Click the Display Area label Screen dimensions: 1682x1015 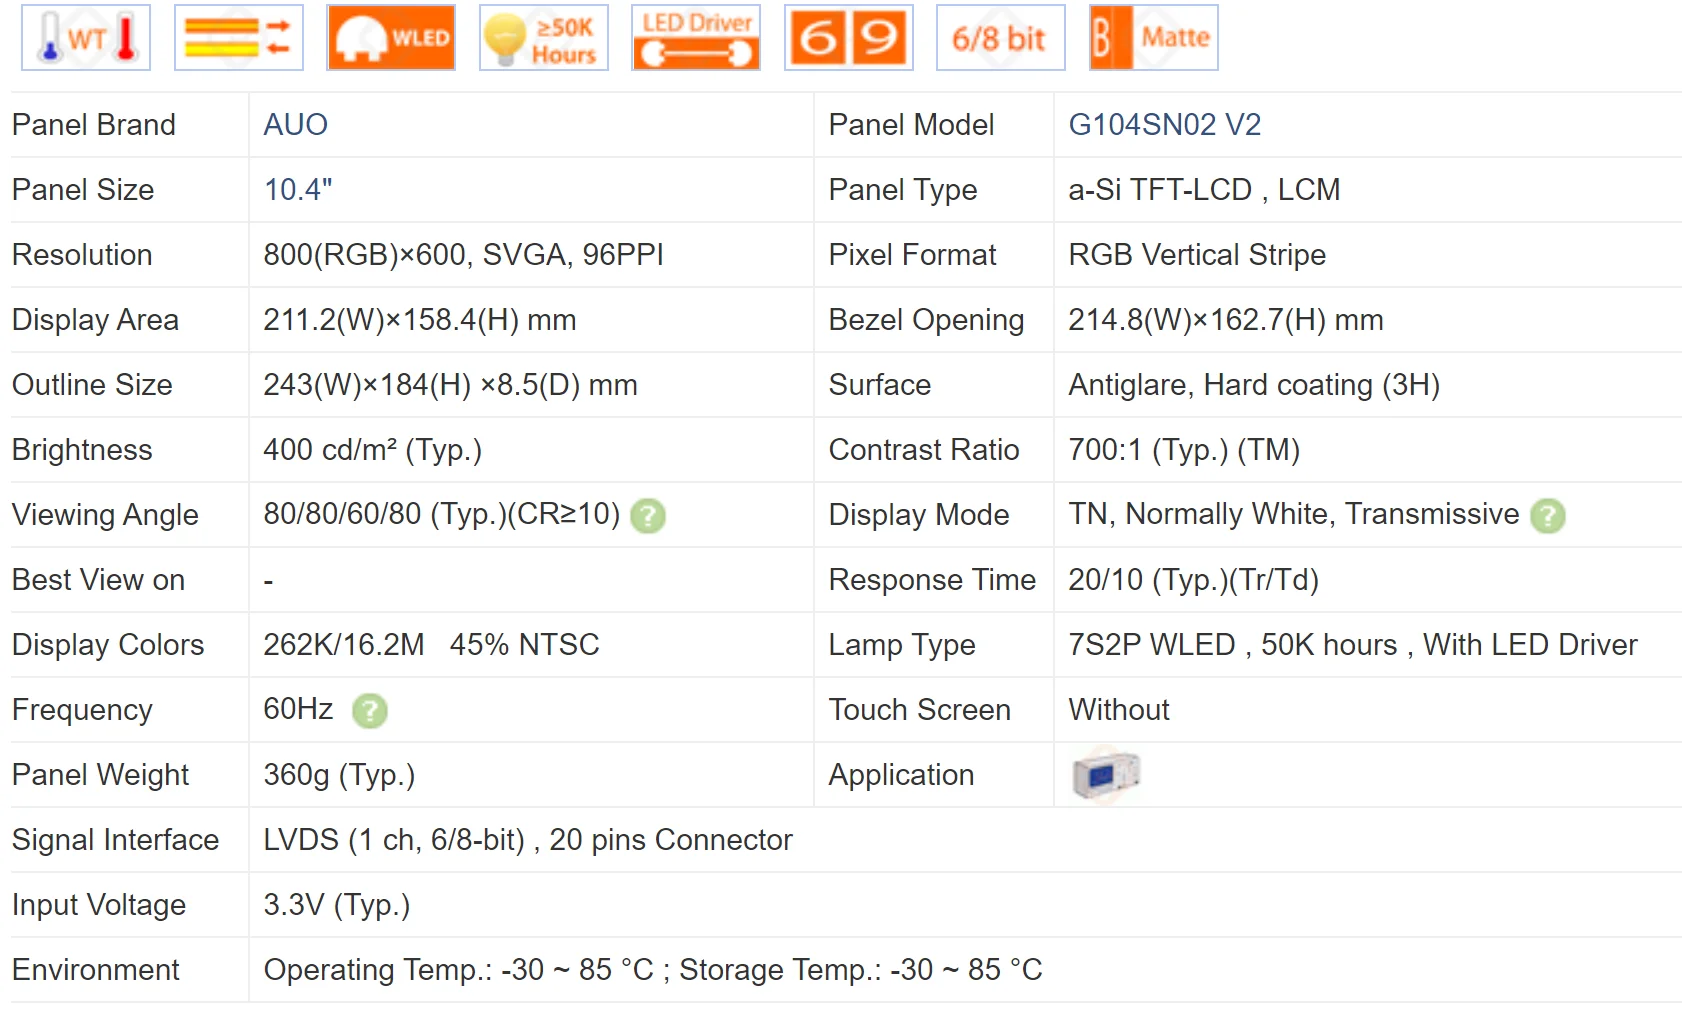(95, 320)
